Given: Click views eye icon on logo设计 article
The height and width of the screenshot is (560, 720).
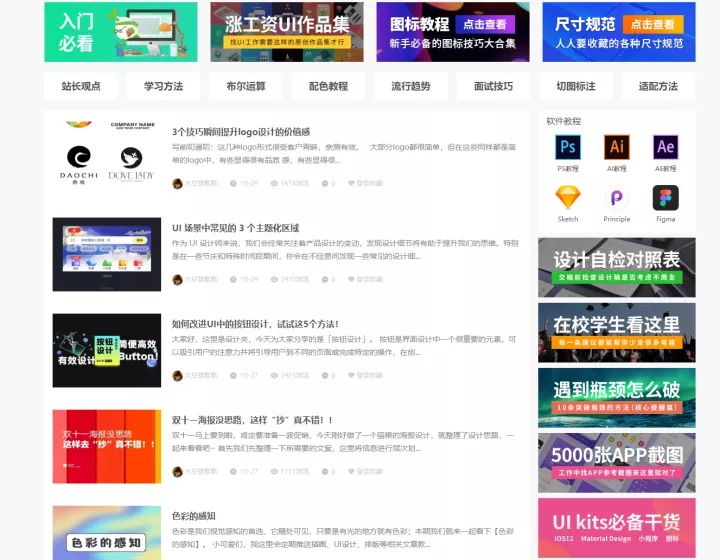Looking at the screenshot, I should 274,183.
